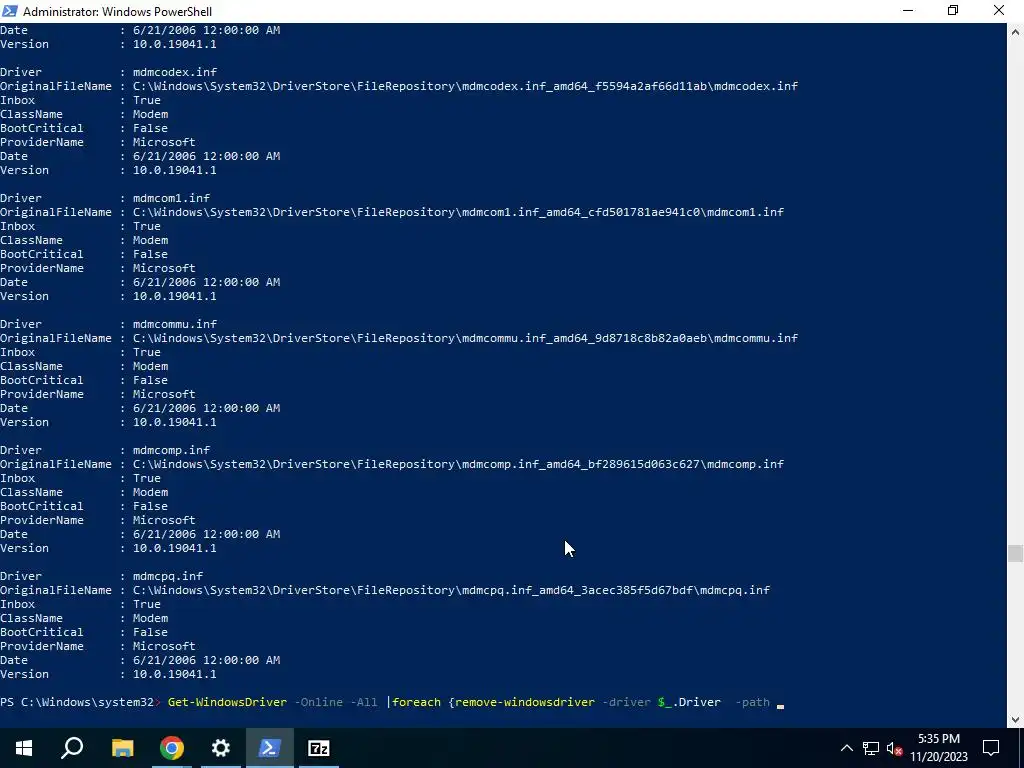Screen dimensions: 1024x768
Task: Click the mdmcodex.inf OriginalFileName path
Action: coord(465,86)
